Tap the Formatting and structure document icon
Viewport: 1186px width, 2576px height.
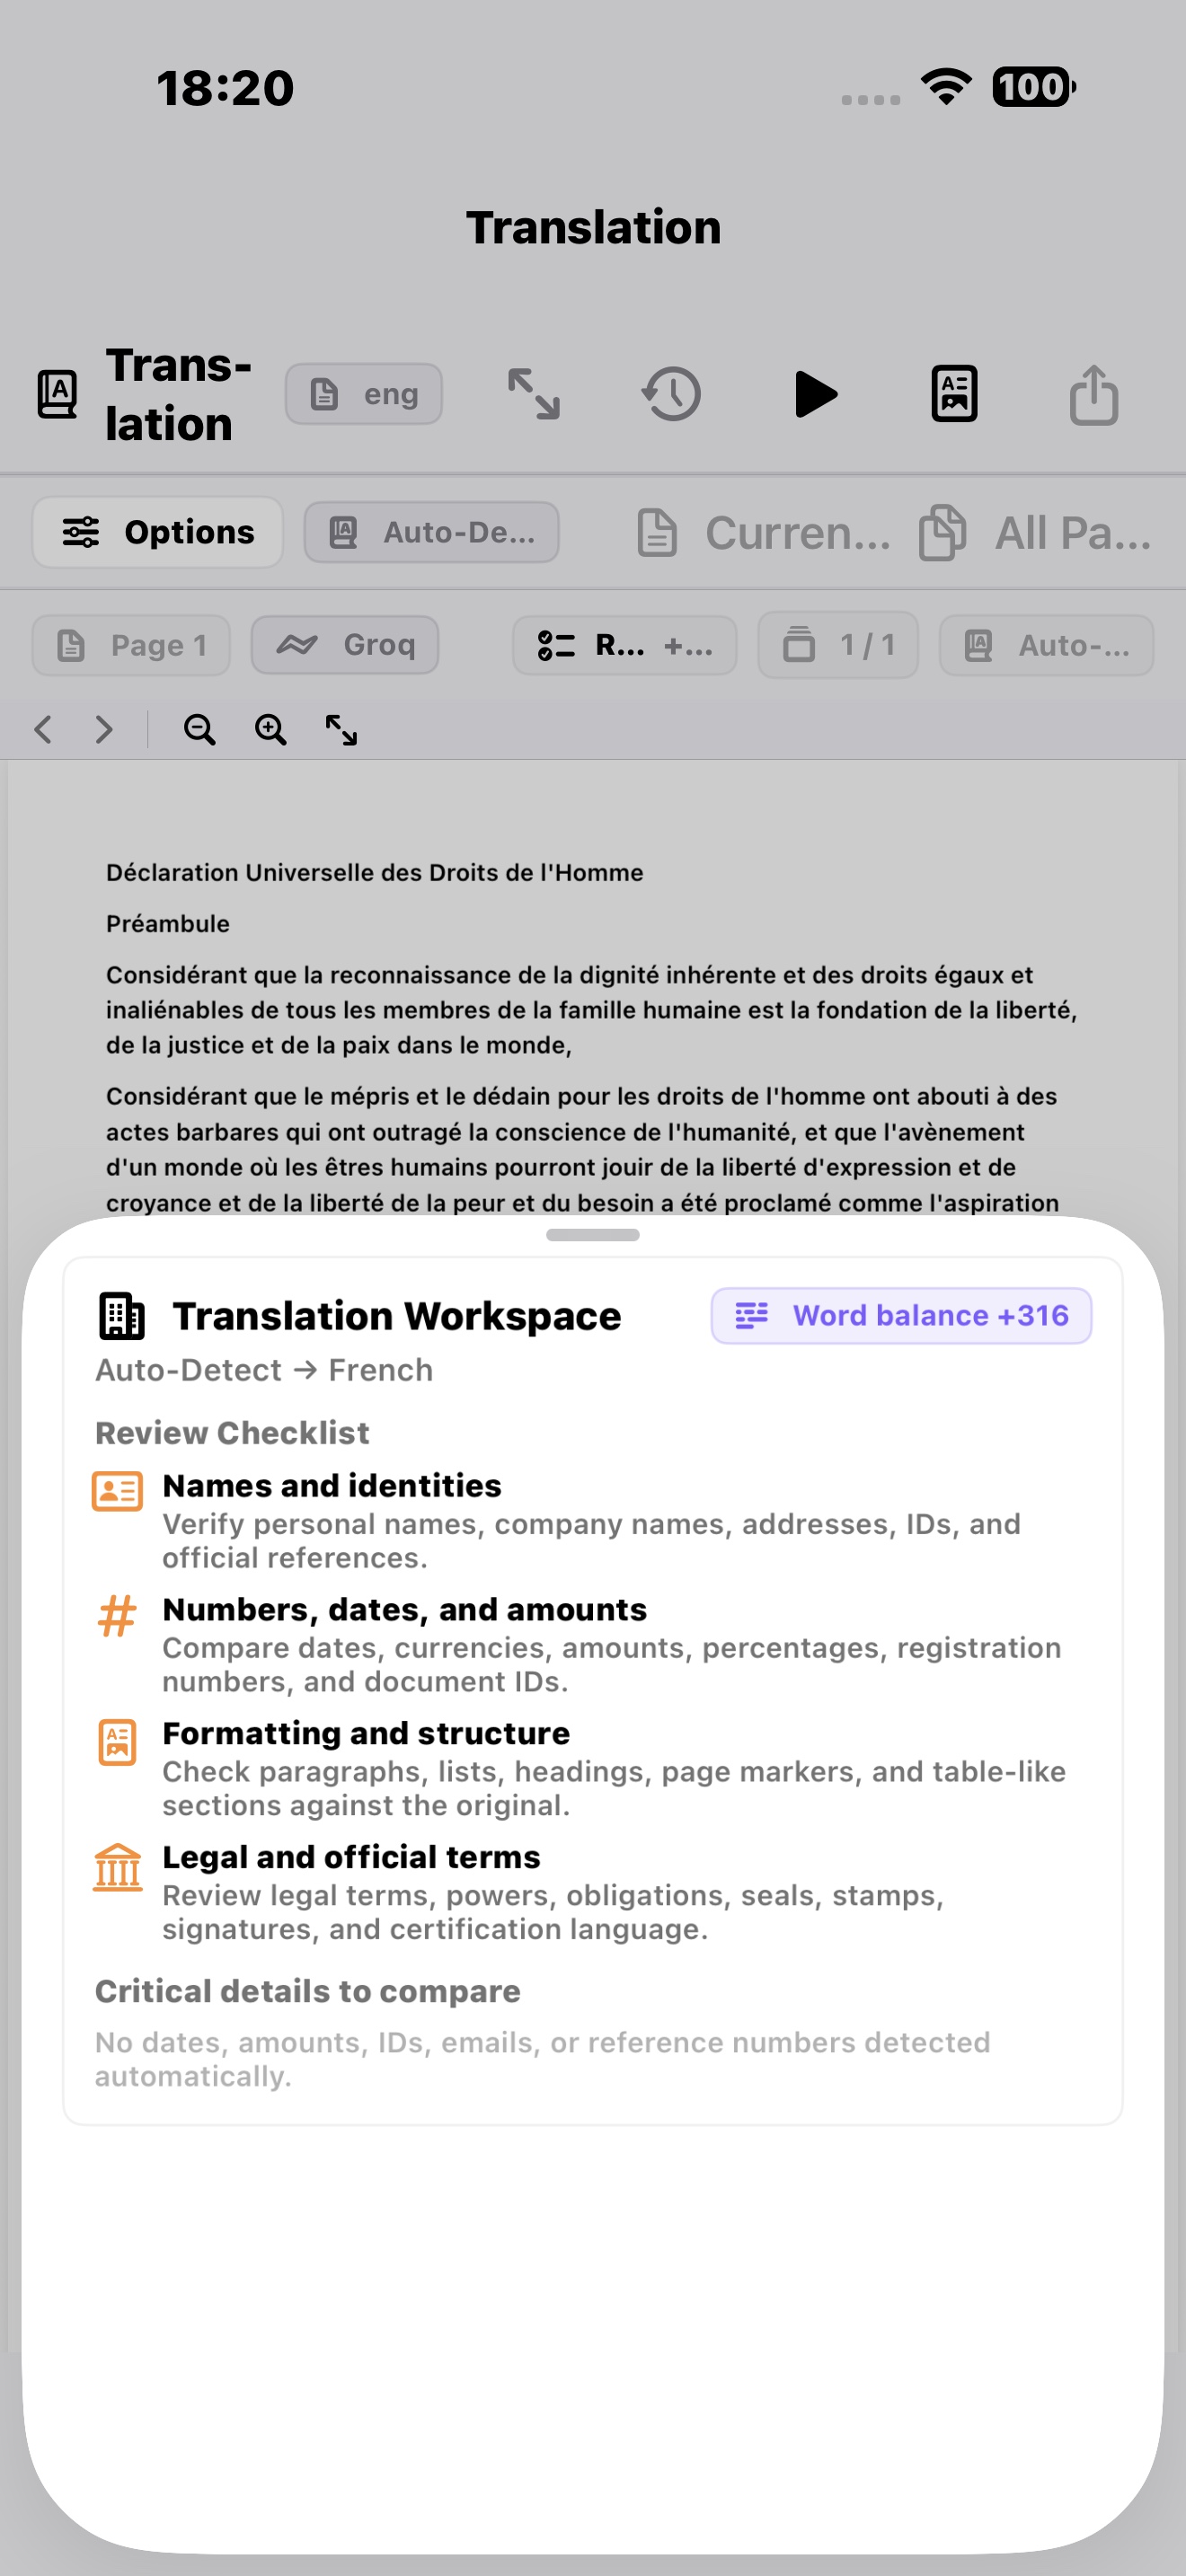pyautogui.click(x=117, y=1743)
